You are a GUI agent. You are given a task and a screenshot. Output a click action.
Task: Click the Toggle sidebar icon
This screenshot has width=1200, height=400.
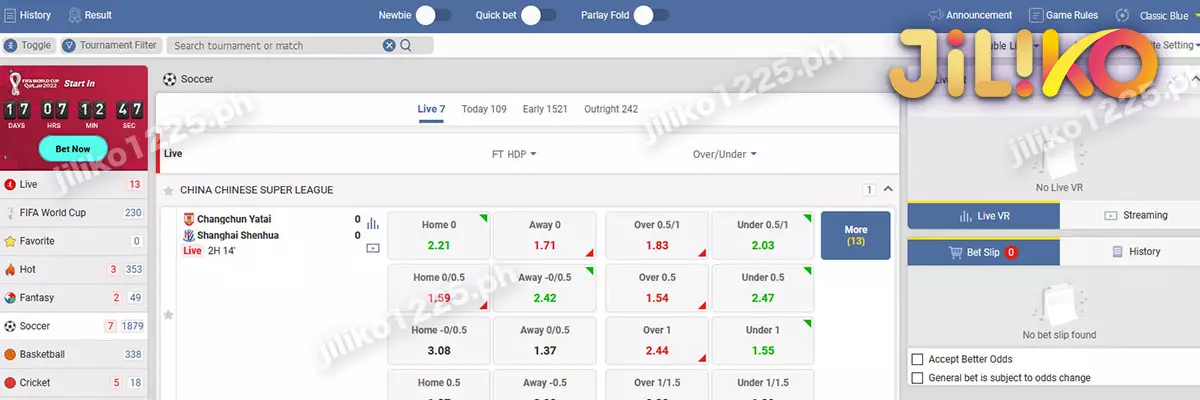coord(10,45)
